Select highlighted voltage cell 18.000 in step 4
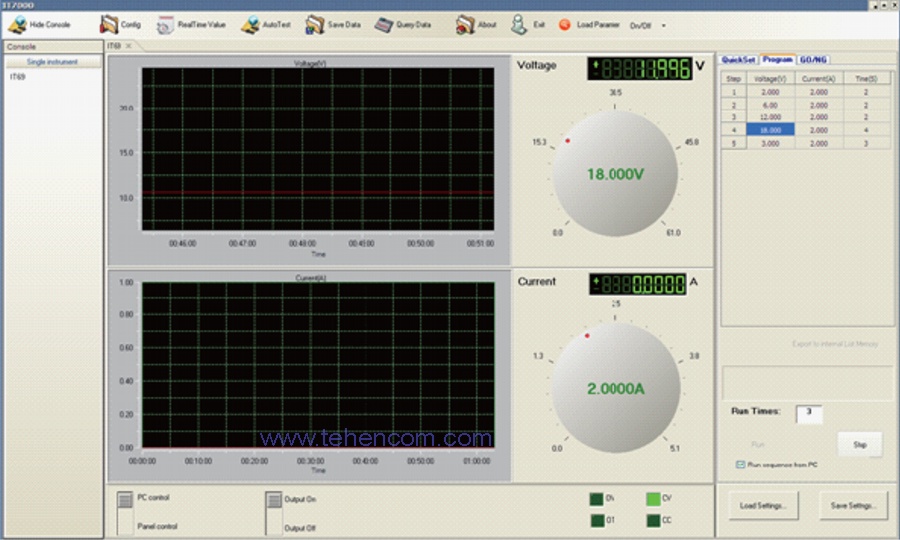The image size is (900, 540). 770,130
